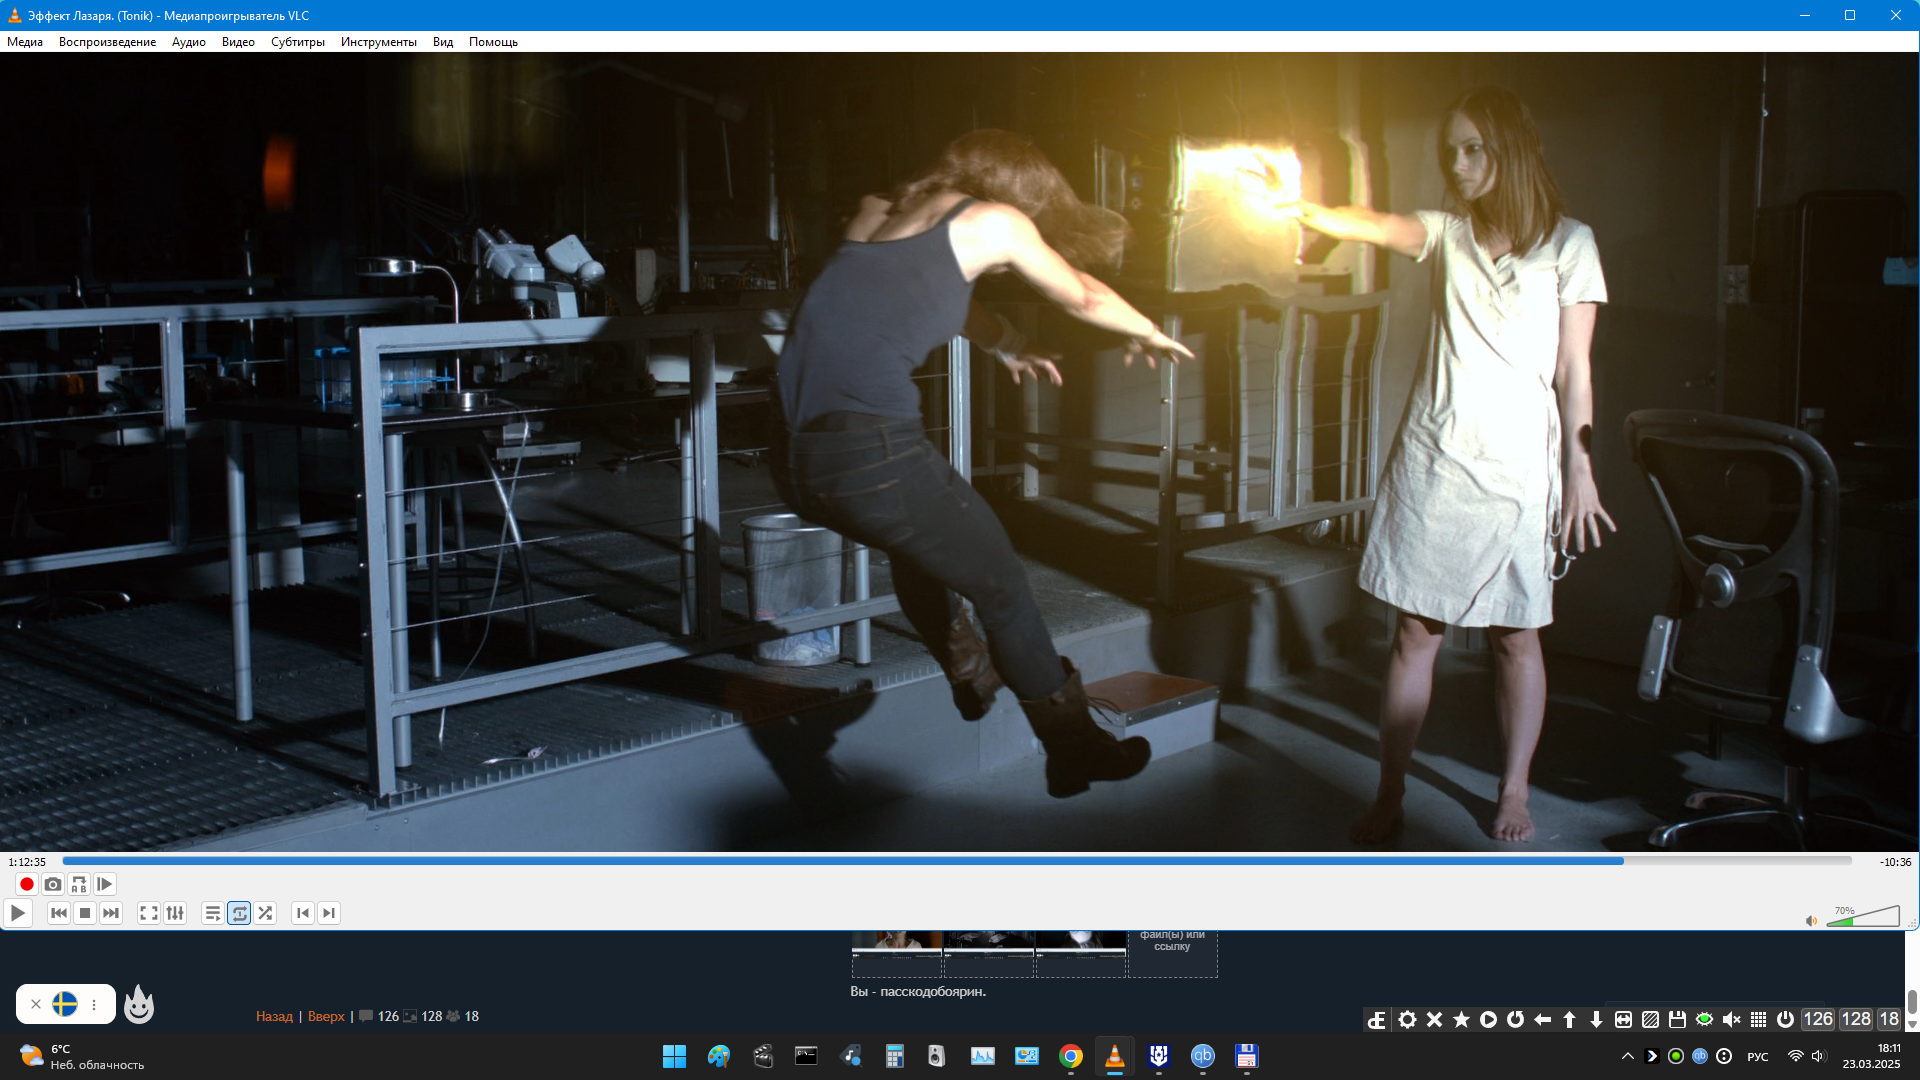This screenshot has height=1080, width=1920.
Task: Click the star favorites icon in bottom toolbar
Action: pyautogui.click(x=1461, y=1019)
